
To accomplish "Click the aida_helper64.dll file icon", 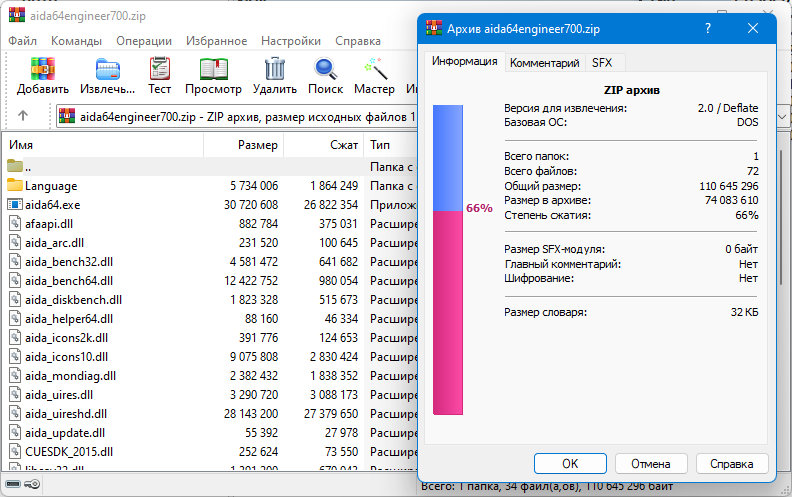I will 15,319.
